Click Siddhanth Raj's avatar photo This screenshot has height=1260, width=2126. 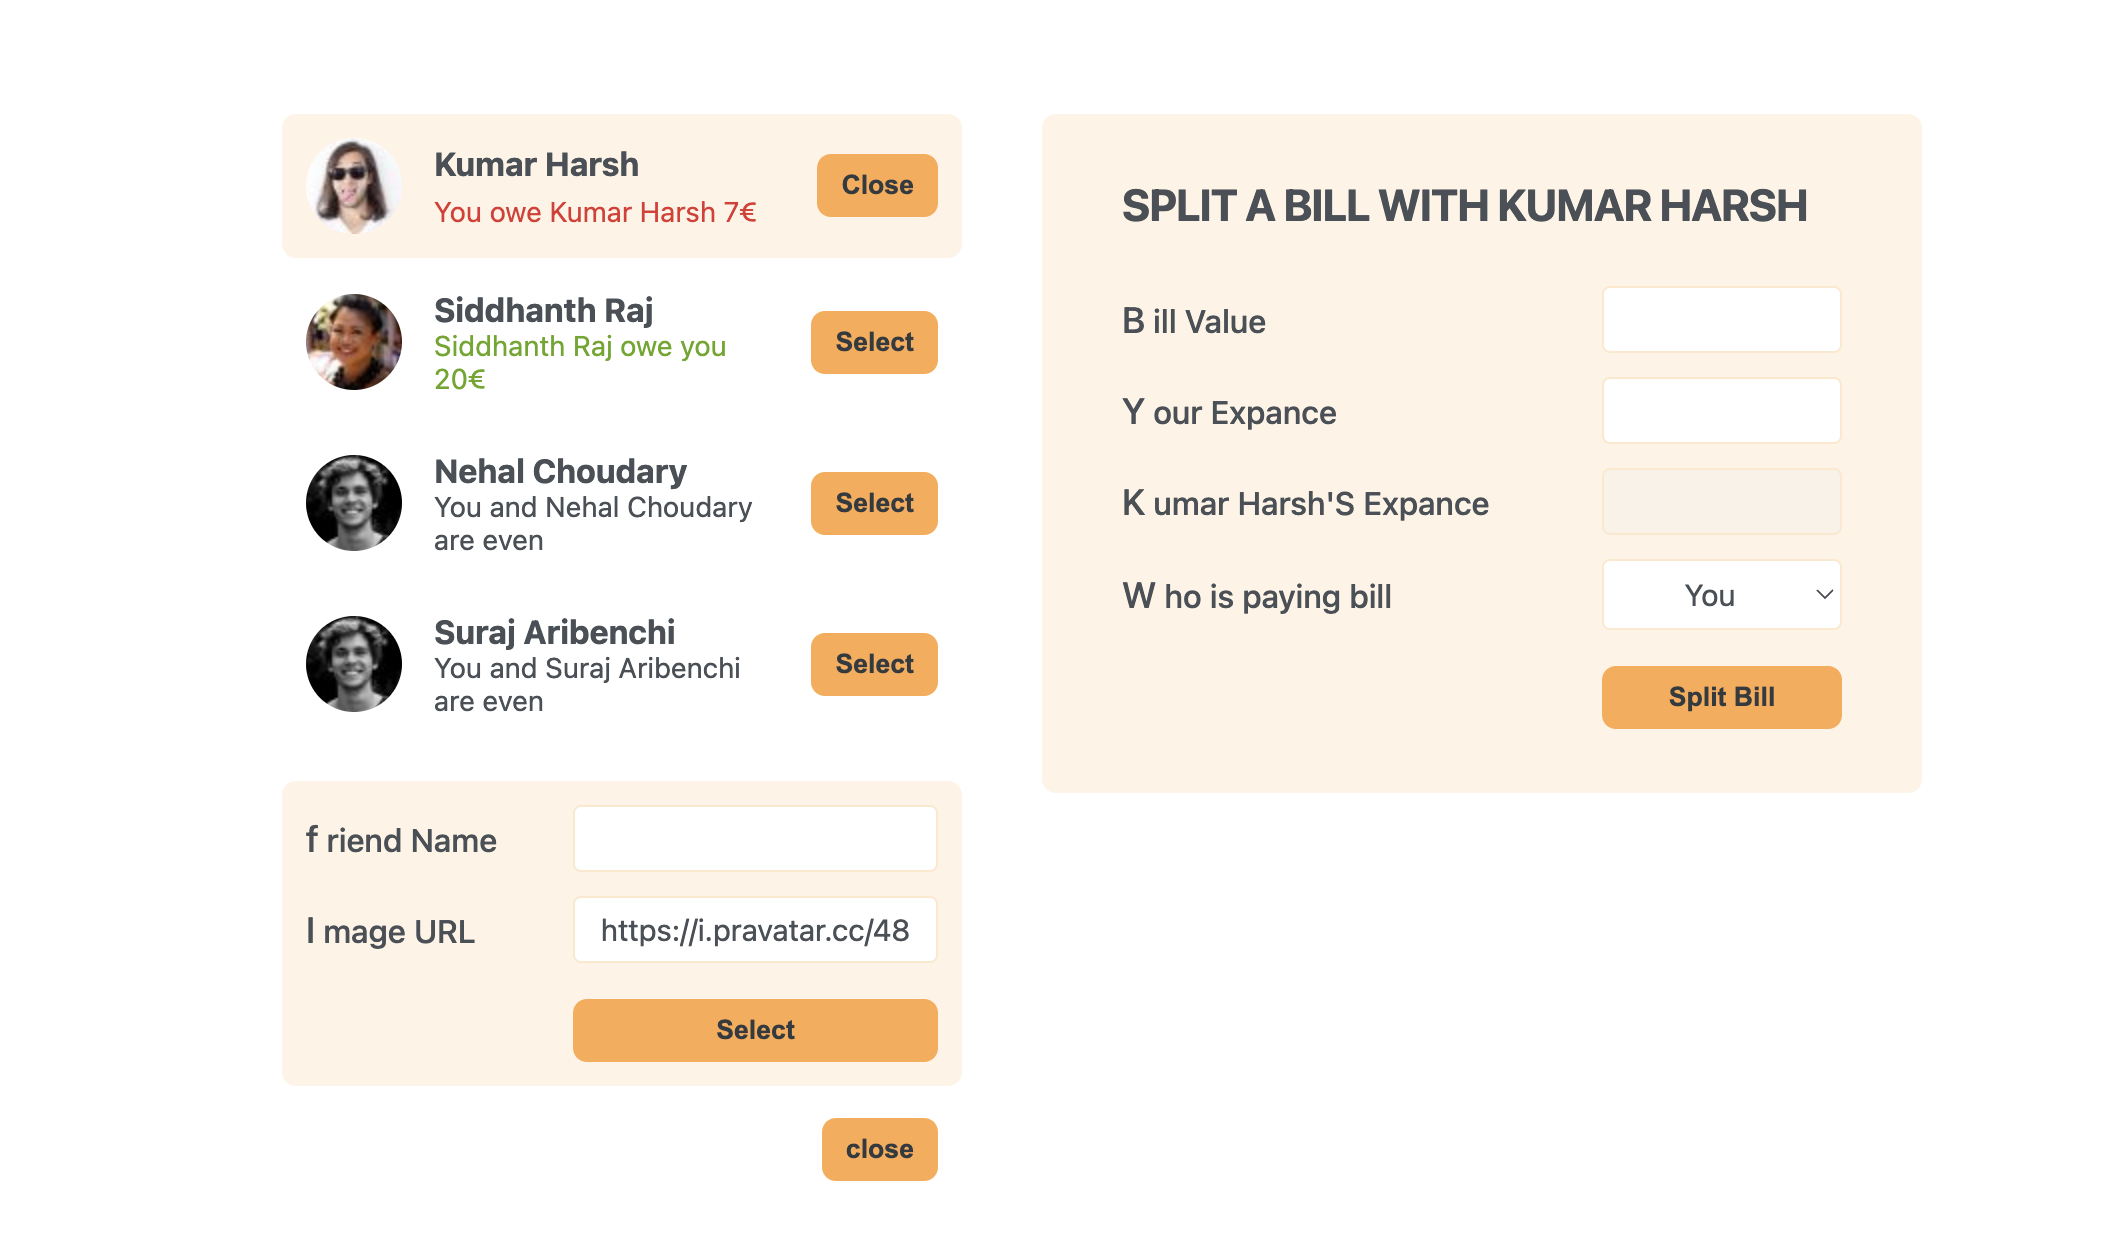(354, 342)
